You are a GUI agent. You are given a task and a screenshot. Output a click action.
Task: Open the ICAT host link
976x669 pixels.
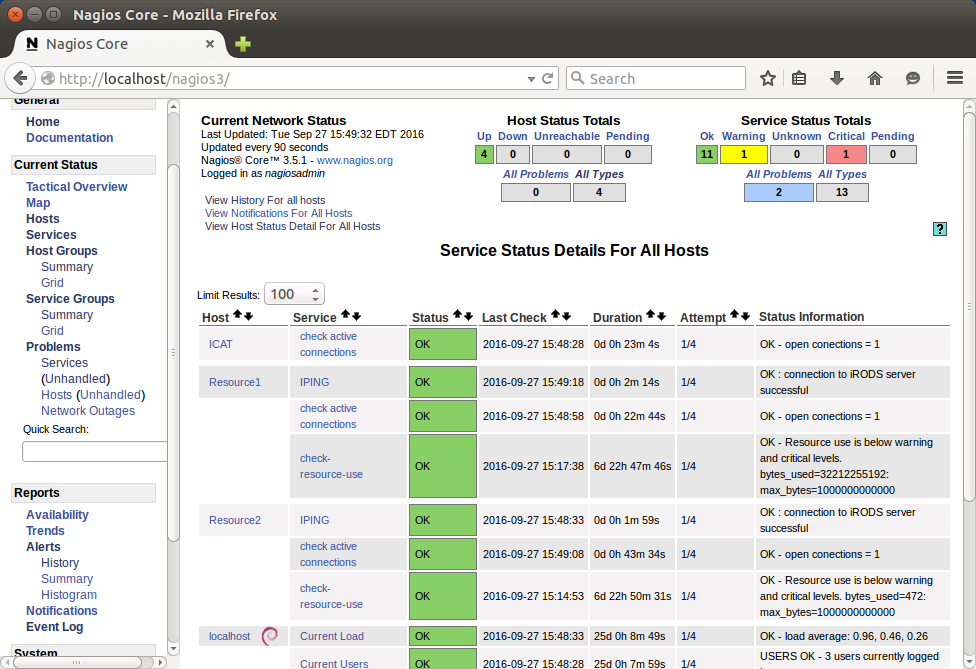click(220, 344)
